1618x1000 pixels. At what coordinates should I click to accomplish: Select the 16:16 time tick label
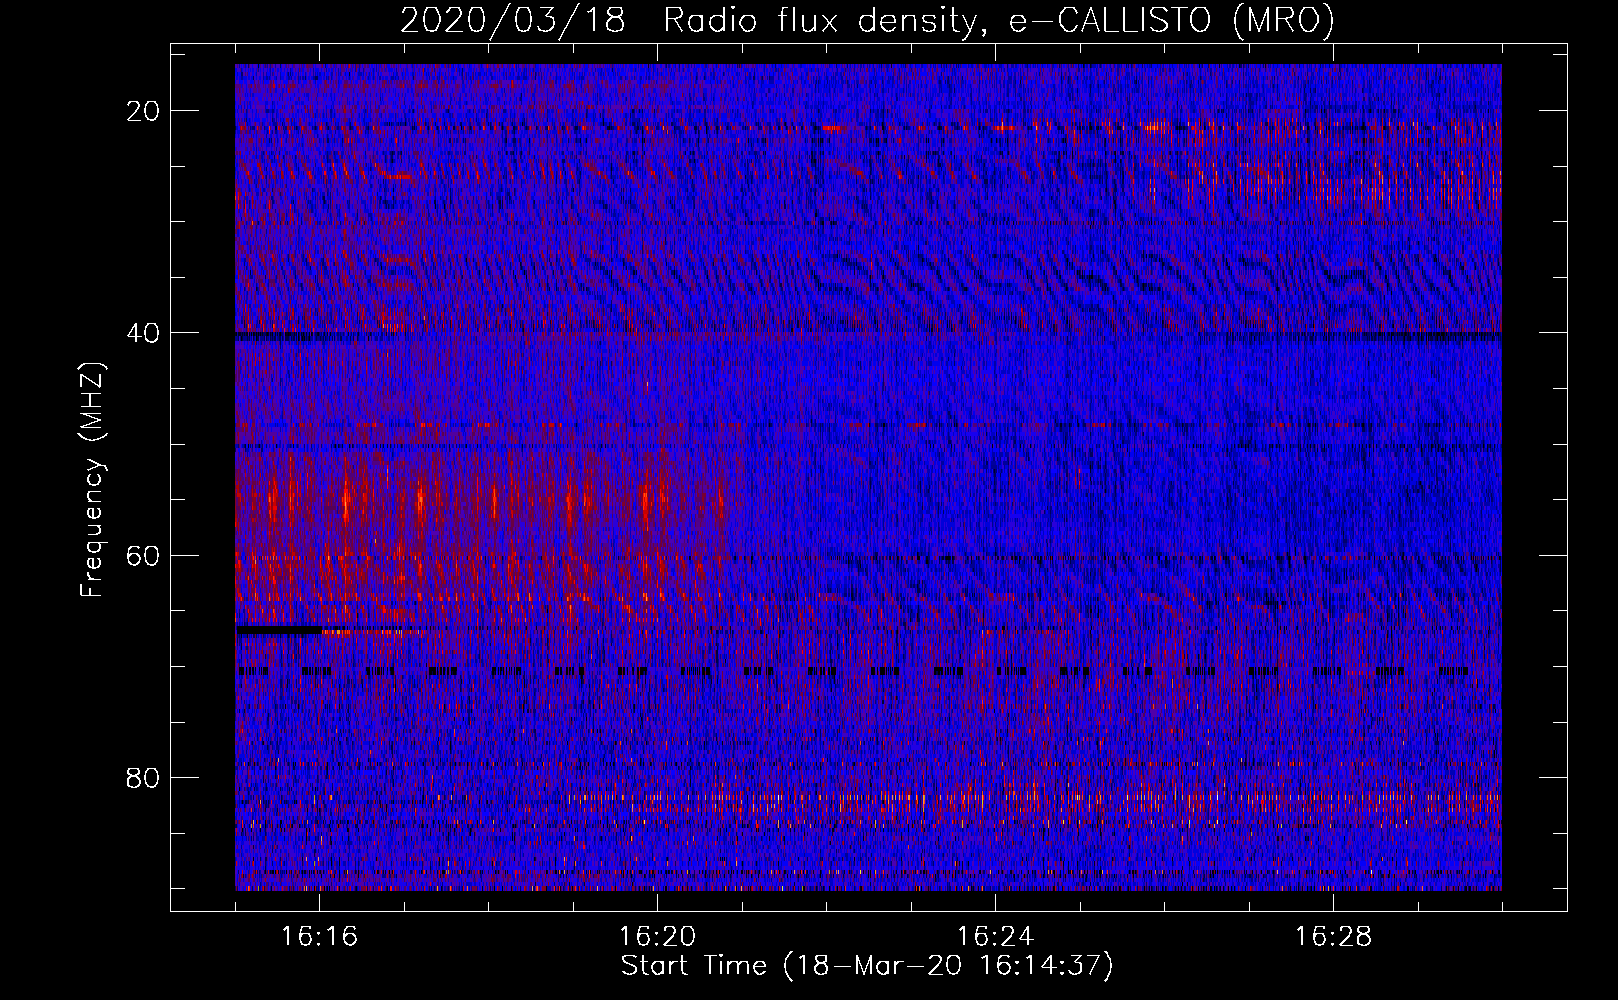click(319, 937)
